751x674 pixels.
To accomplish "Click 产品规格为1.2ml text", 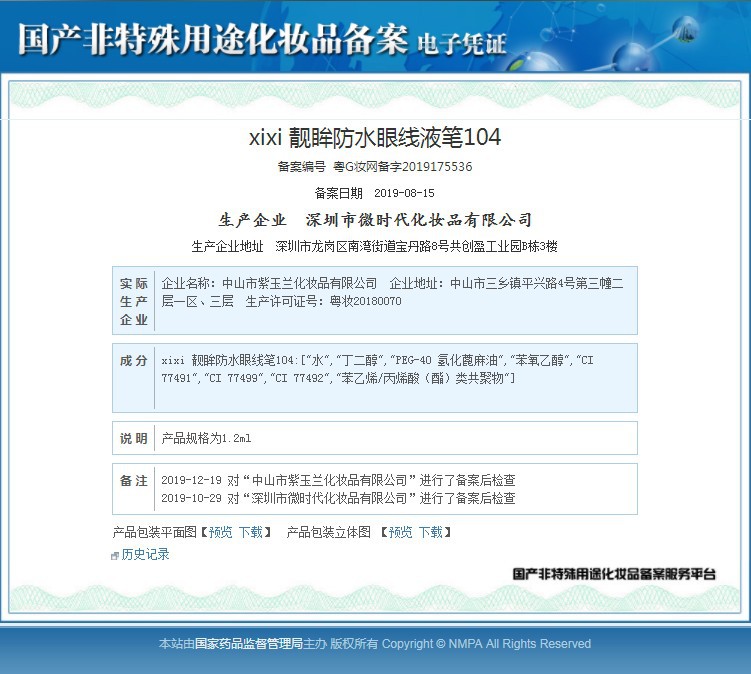I will point(206,438).
